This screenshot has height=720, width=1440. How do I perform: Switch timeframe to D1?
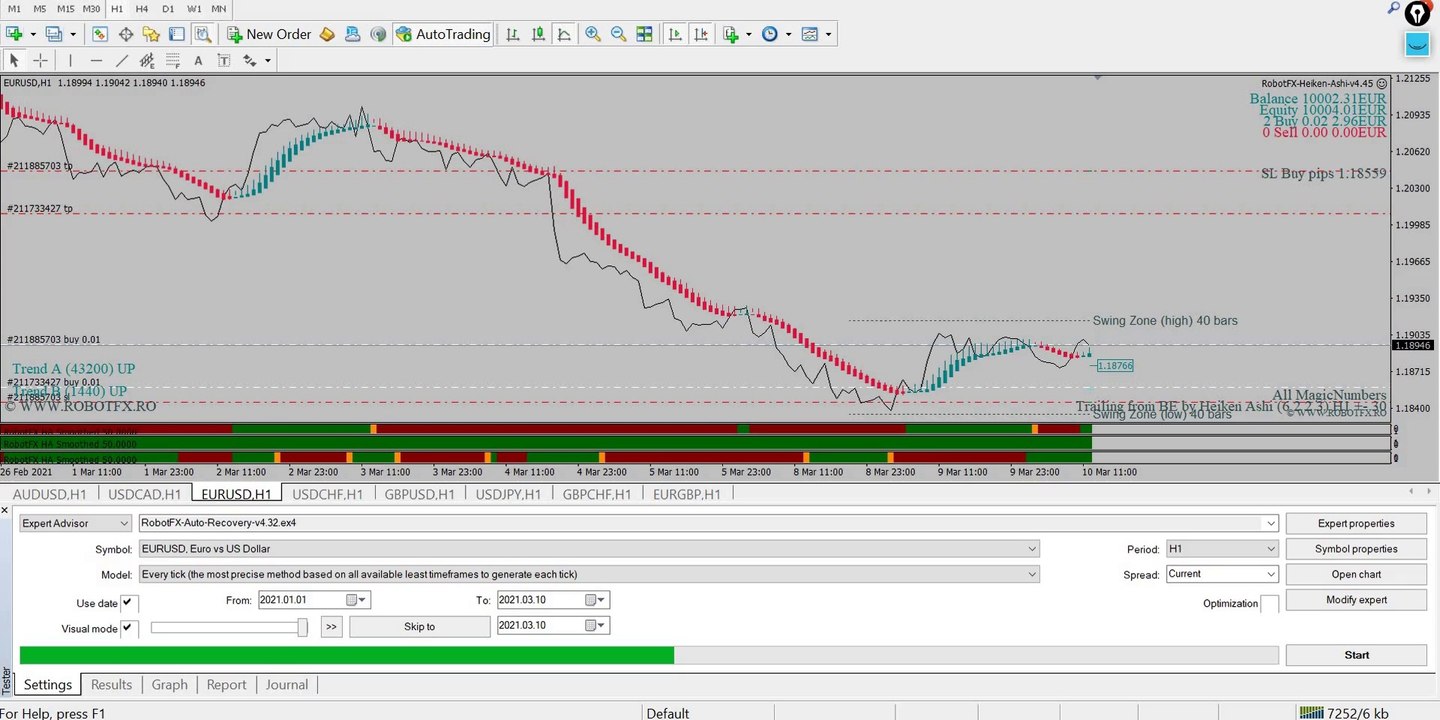[168, 8]
